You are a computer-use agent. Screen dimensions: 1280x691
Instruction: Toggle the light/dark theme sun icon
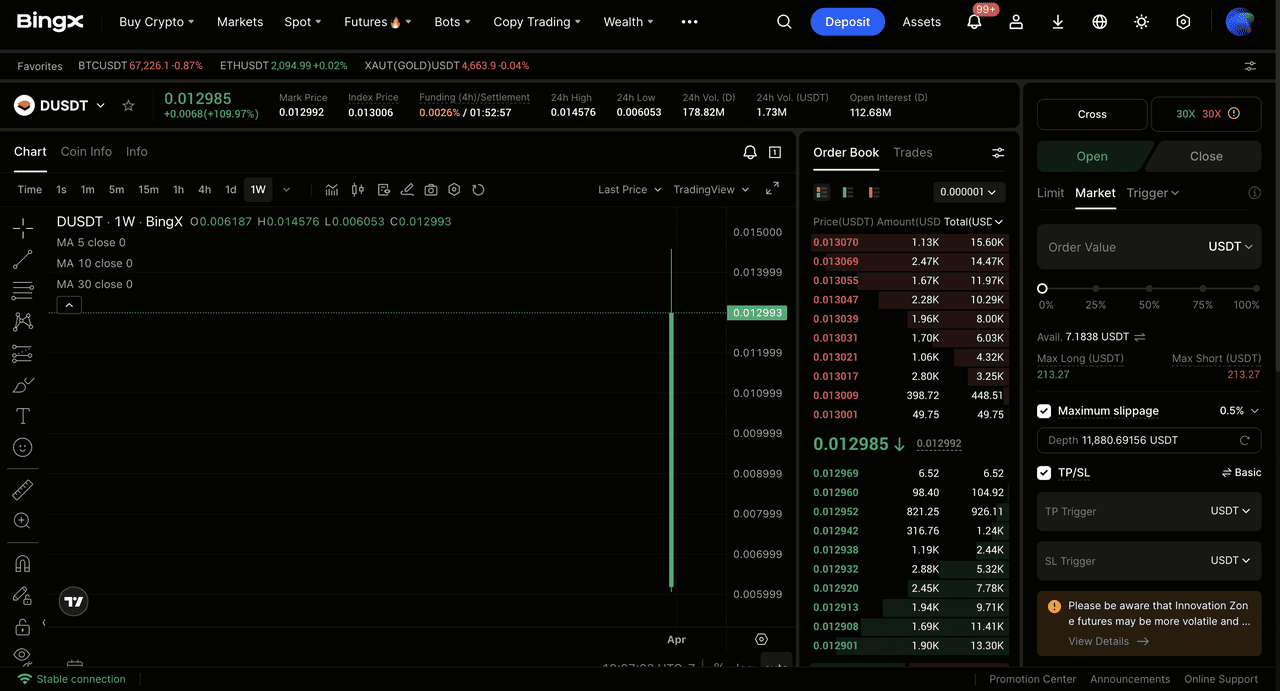(1141, 22)
